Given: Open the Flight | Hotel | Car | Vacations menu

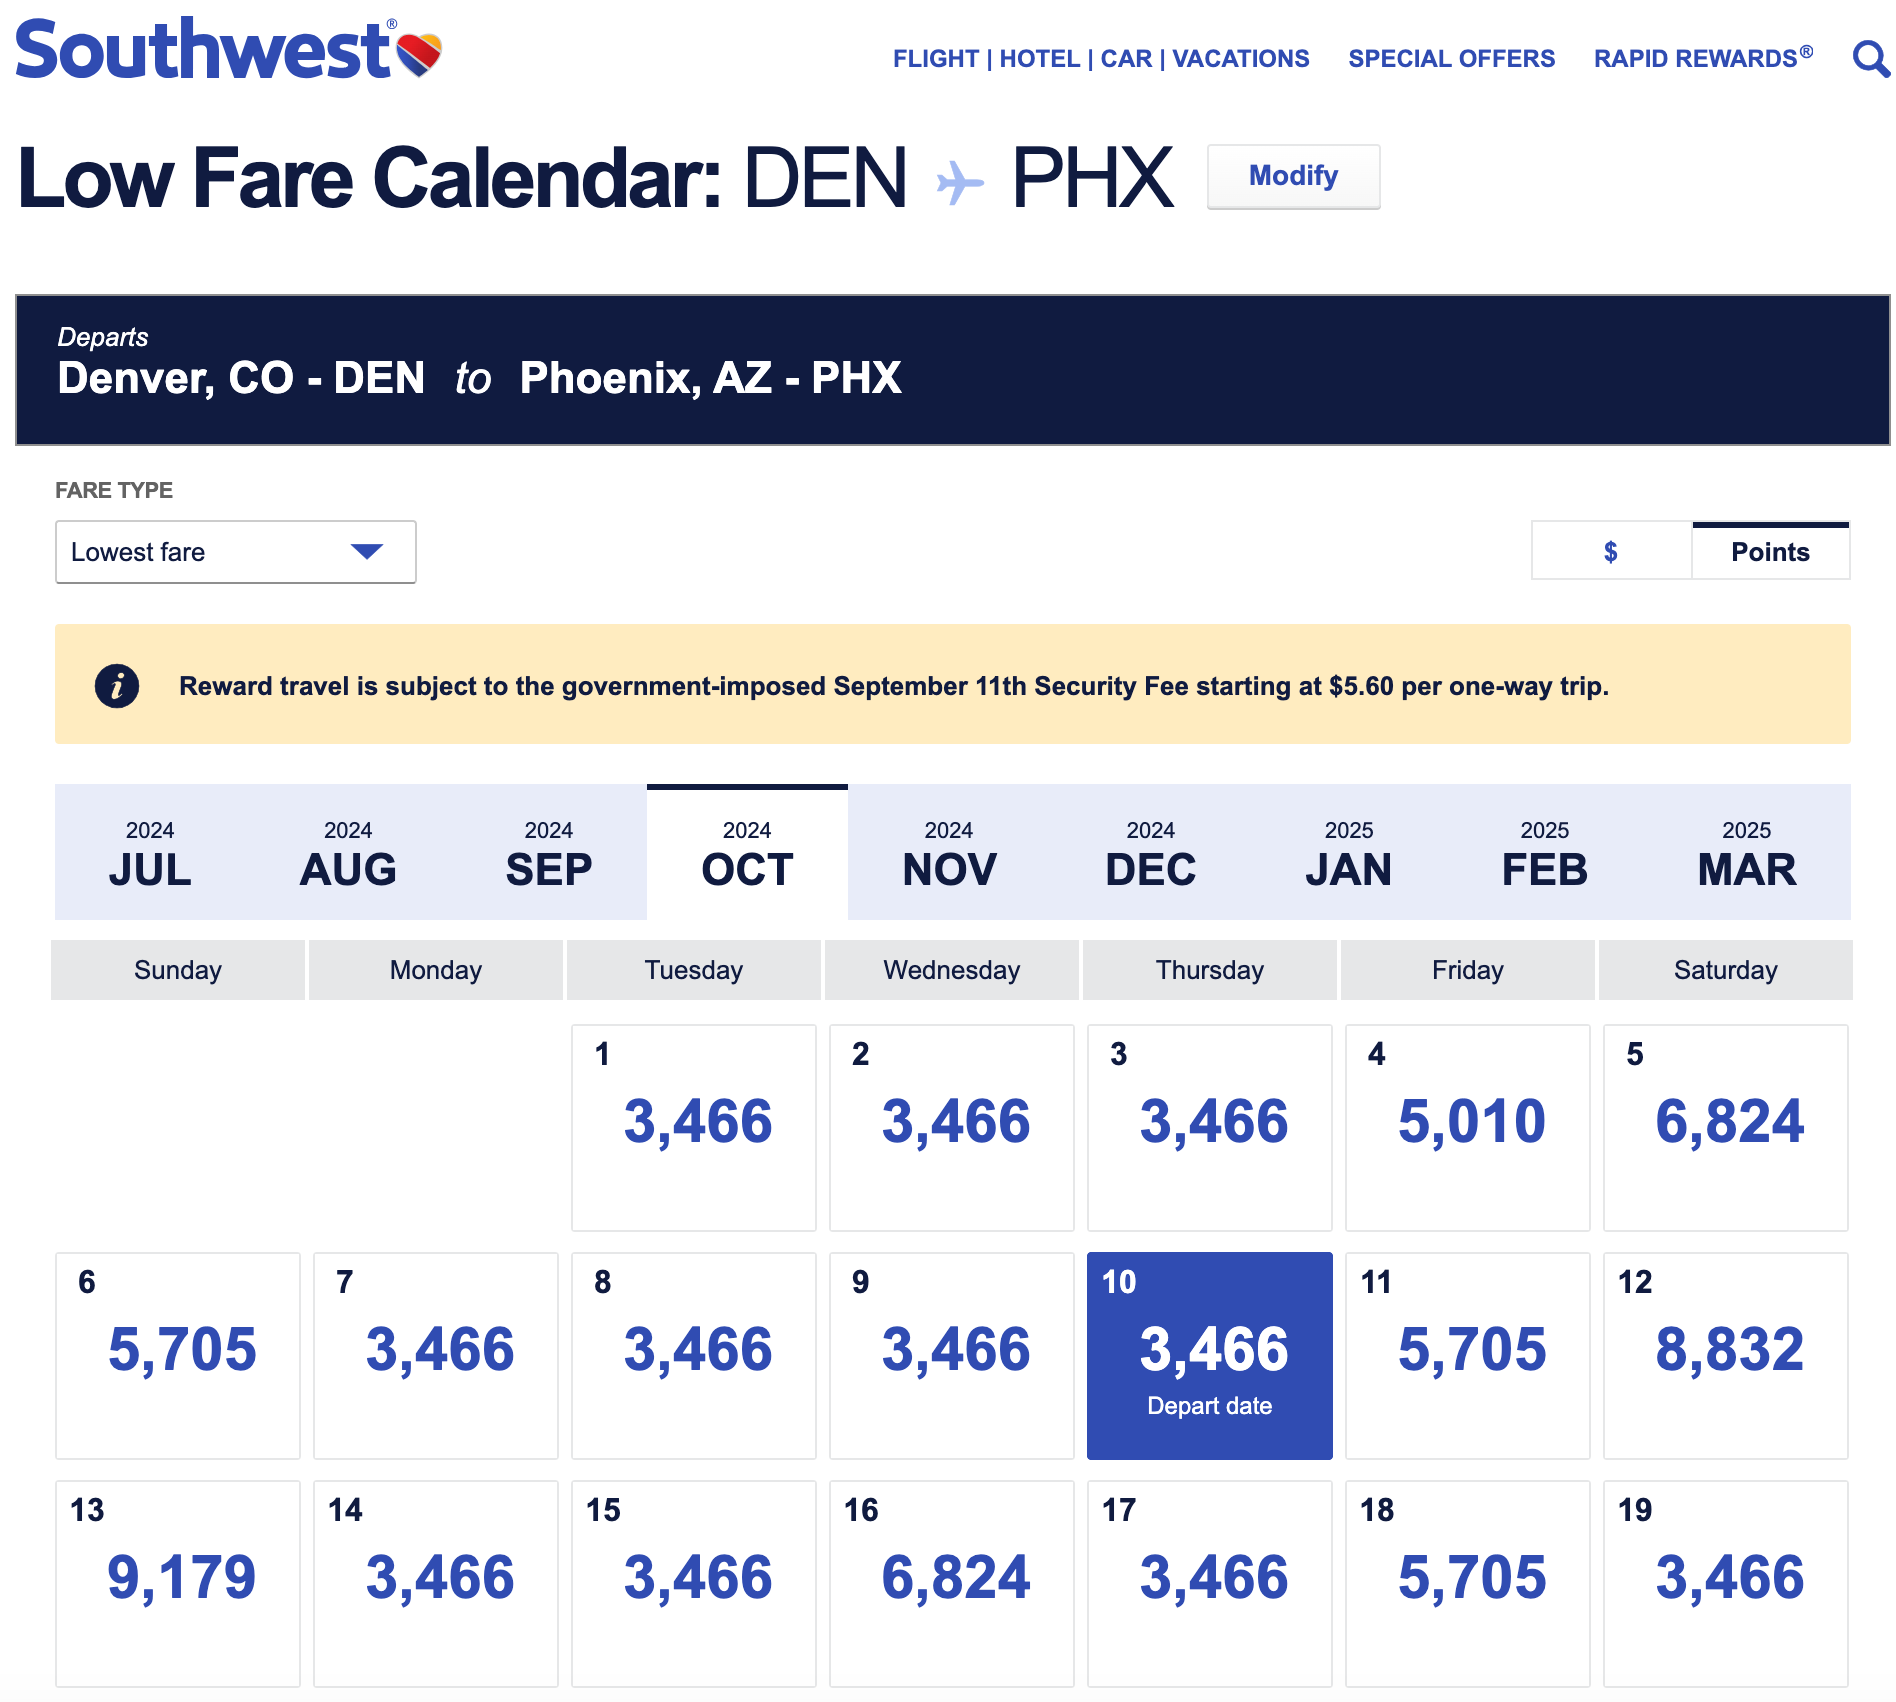Looking at the screenshot, I should (x=1100, y=59).
